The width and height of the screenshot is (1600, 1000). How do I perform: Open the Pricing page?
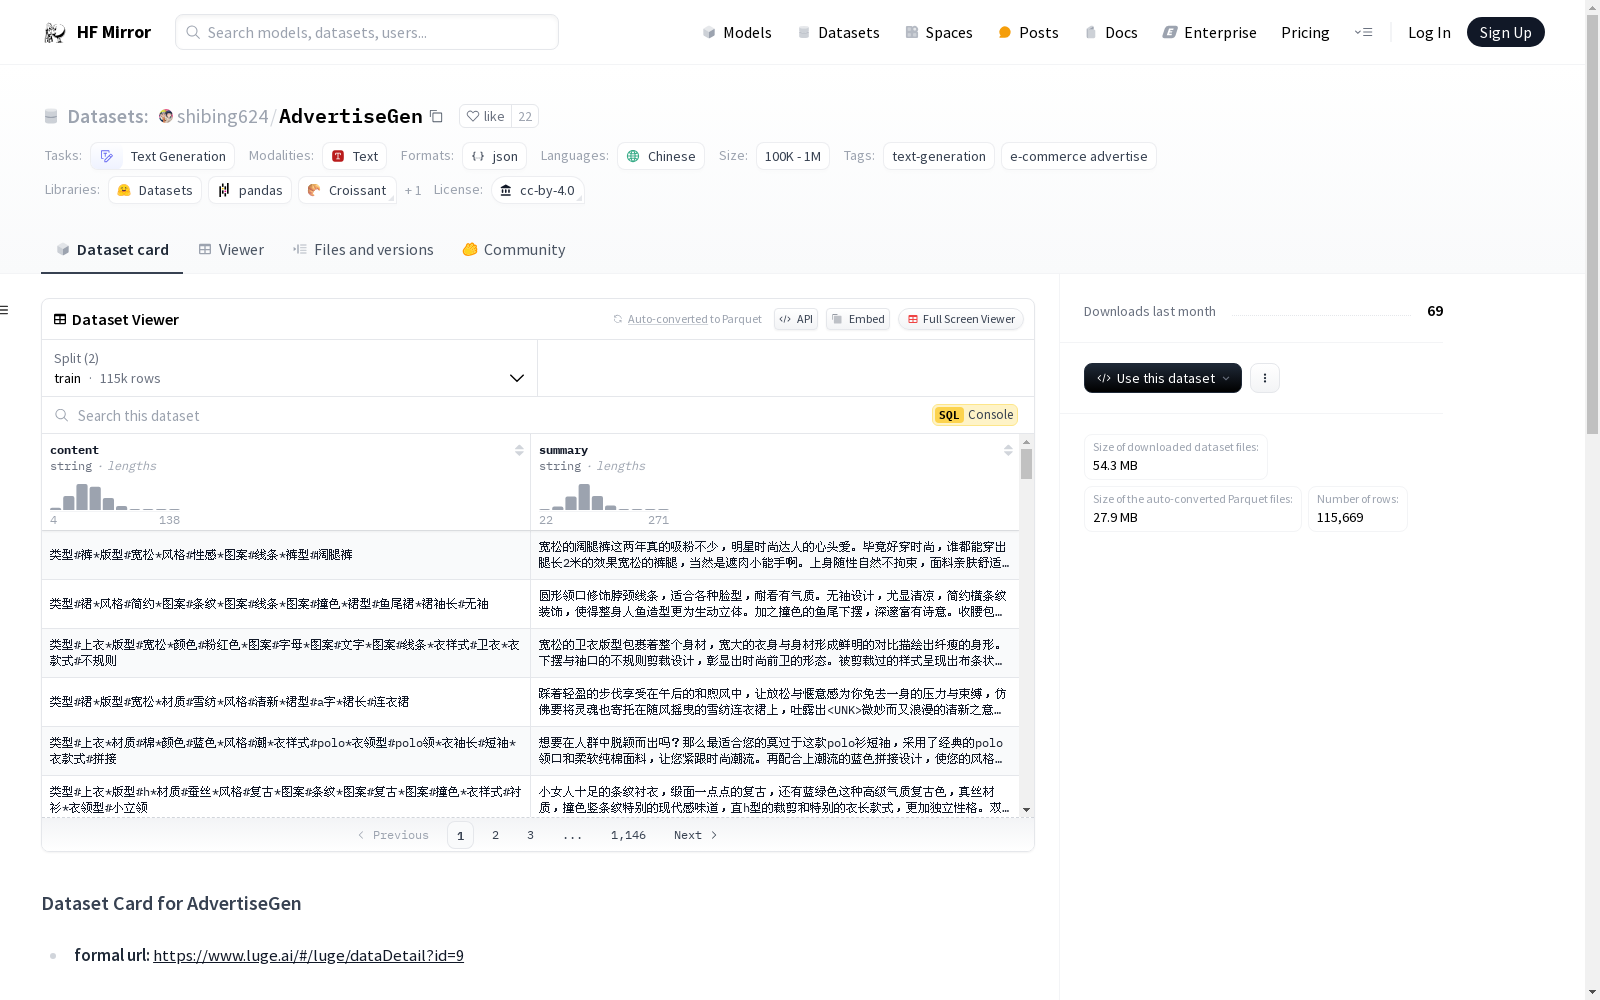[x=1305, y=32]
